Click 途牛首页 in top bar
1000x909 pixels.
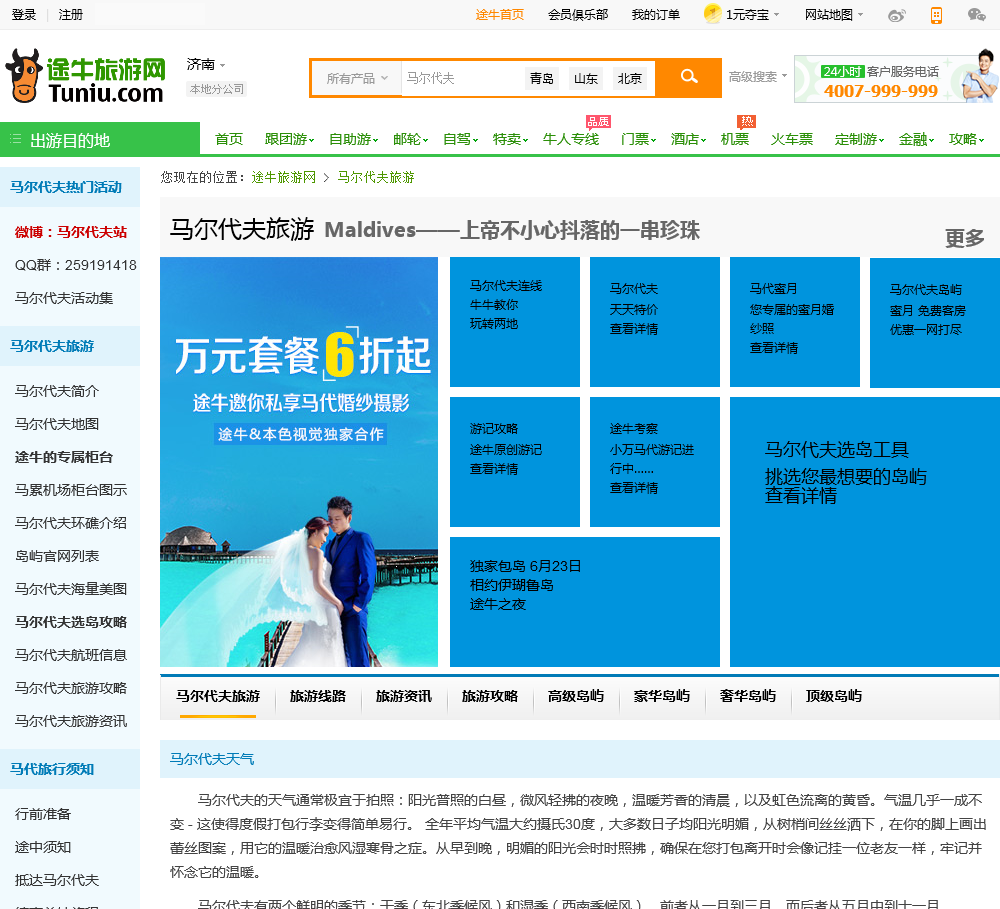500,15
